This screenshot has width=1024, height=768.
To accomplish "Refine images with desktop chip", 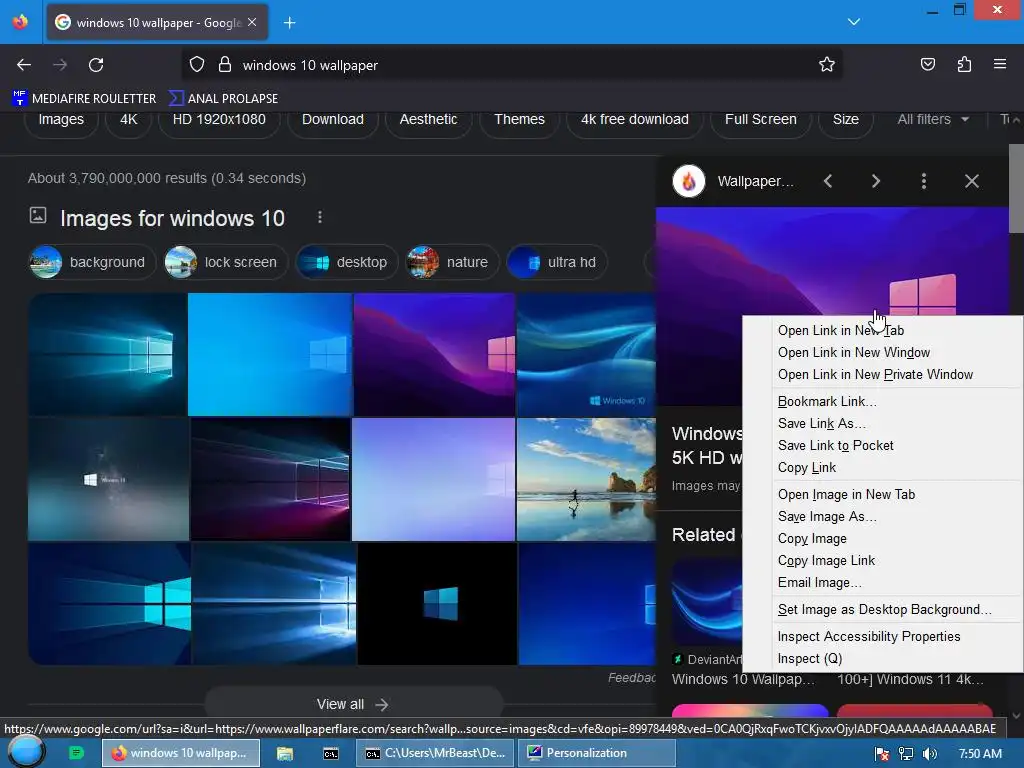I will pyautogui.click(x=346, y=263).
